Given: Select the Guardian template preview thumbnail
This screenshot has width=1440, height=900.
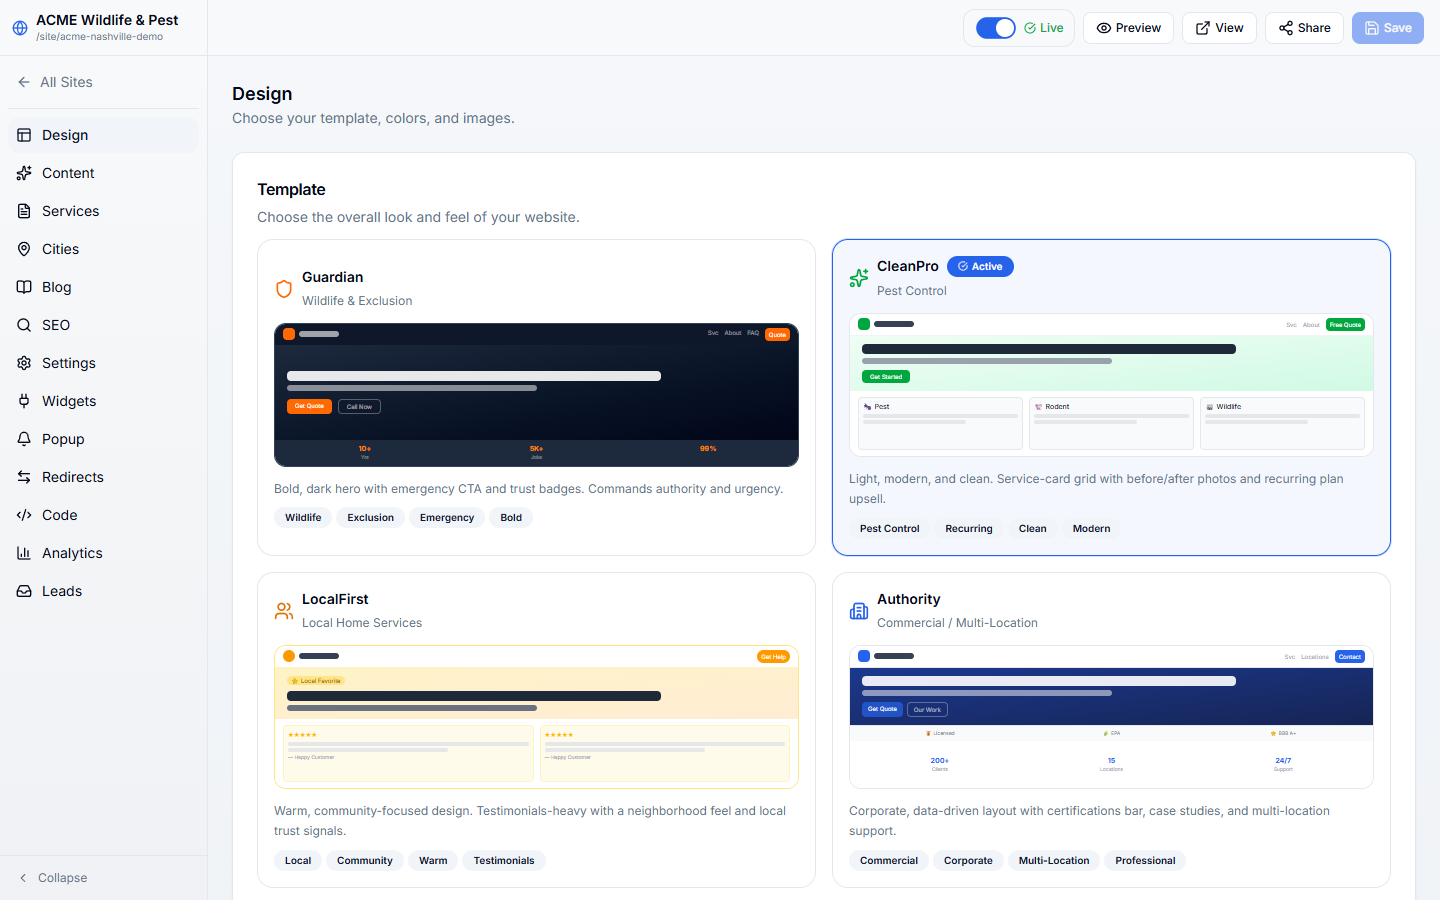Looking at the screenshot, I should point(536,395).
